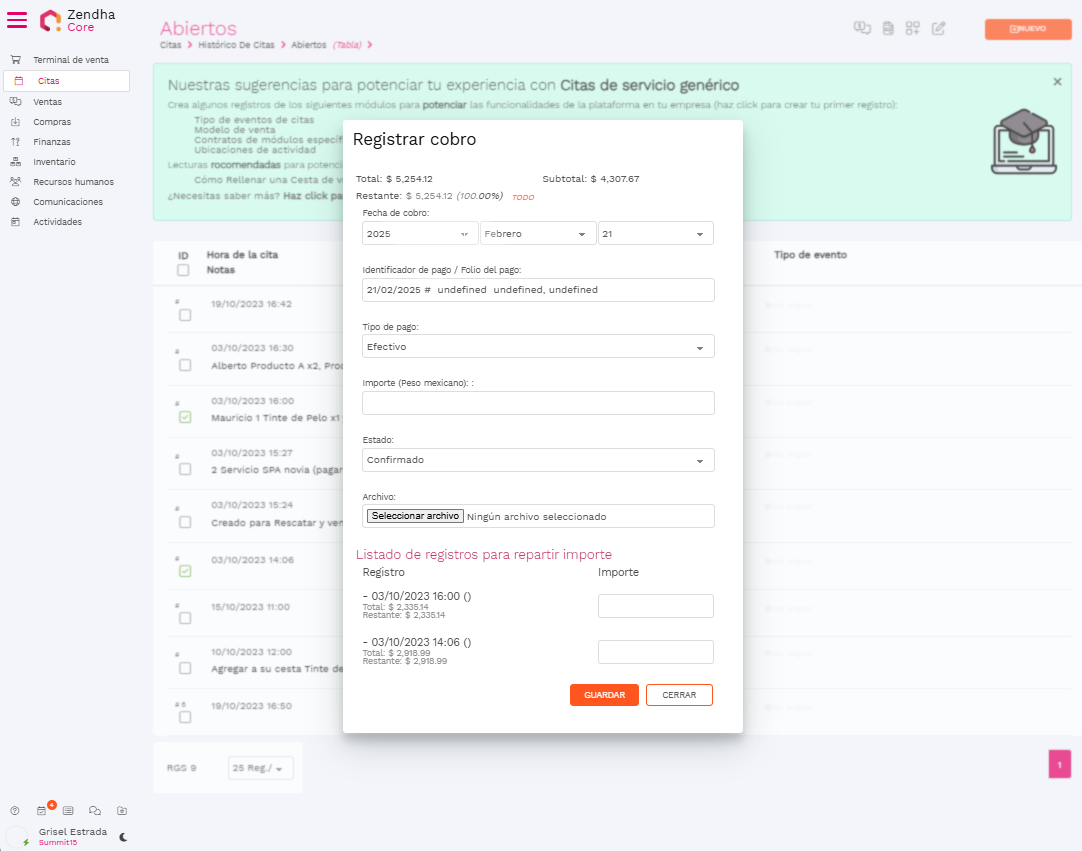The width and height of the screenshot is (1082, 851).
Task: Open calendar tasks icon with notification badge
Action: pos(42,810)
